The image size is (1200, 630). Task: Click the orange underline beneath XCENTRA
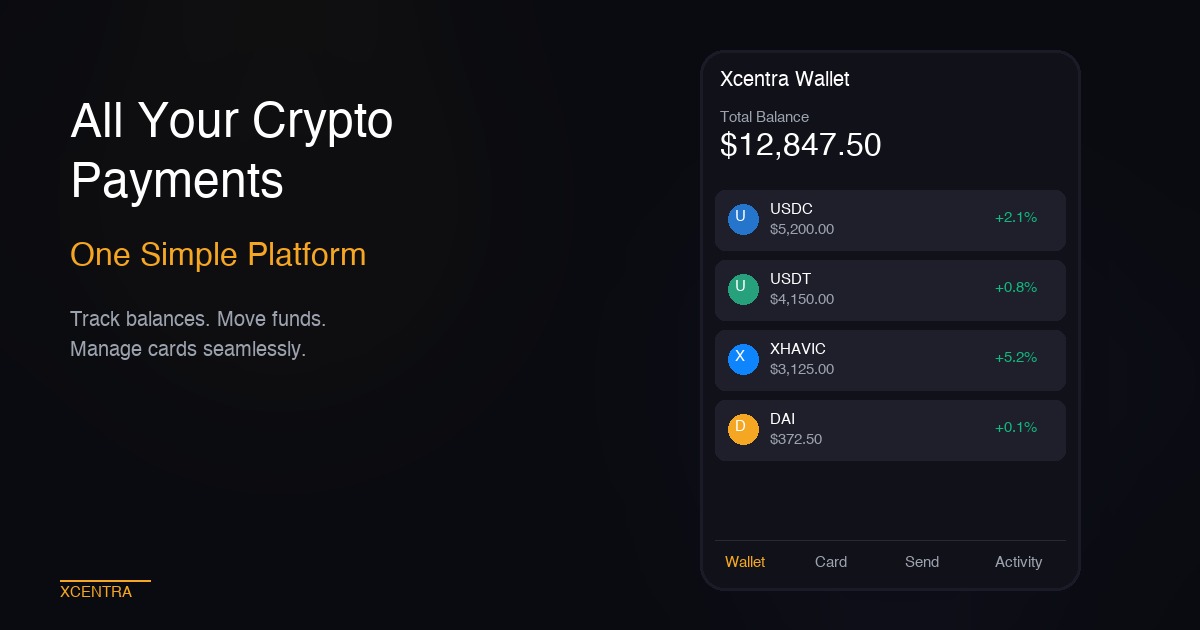coord(105,581)
